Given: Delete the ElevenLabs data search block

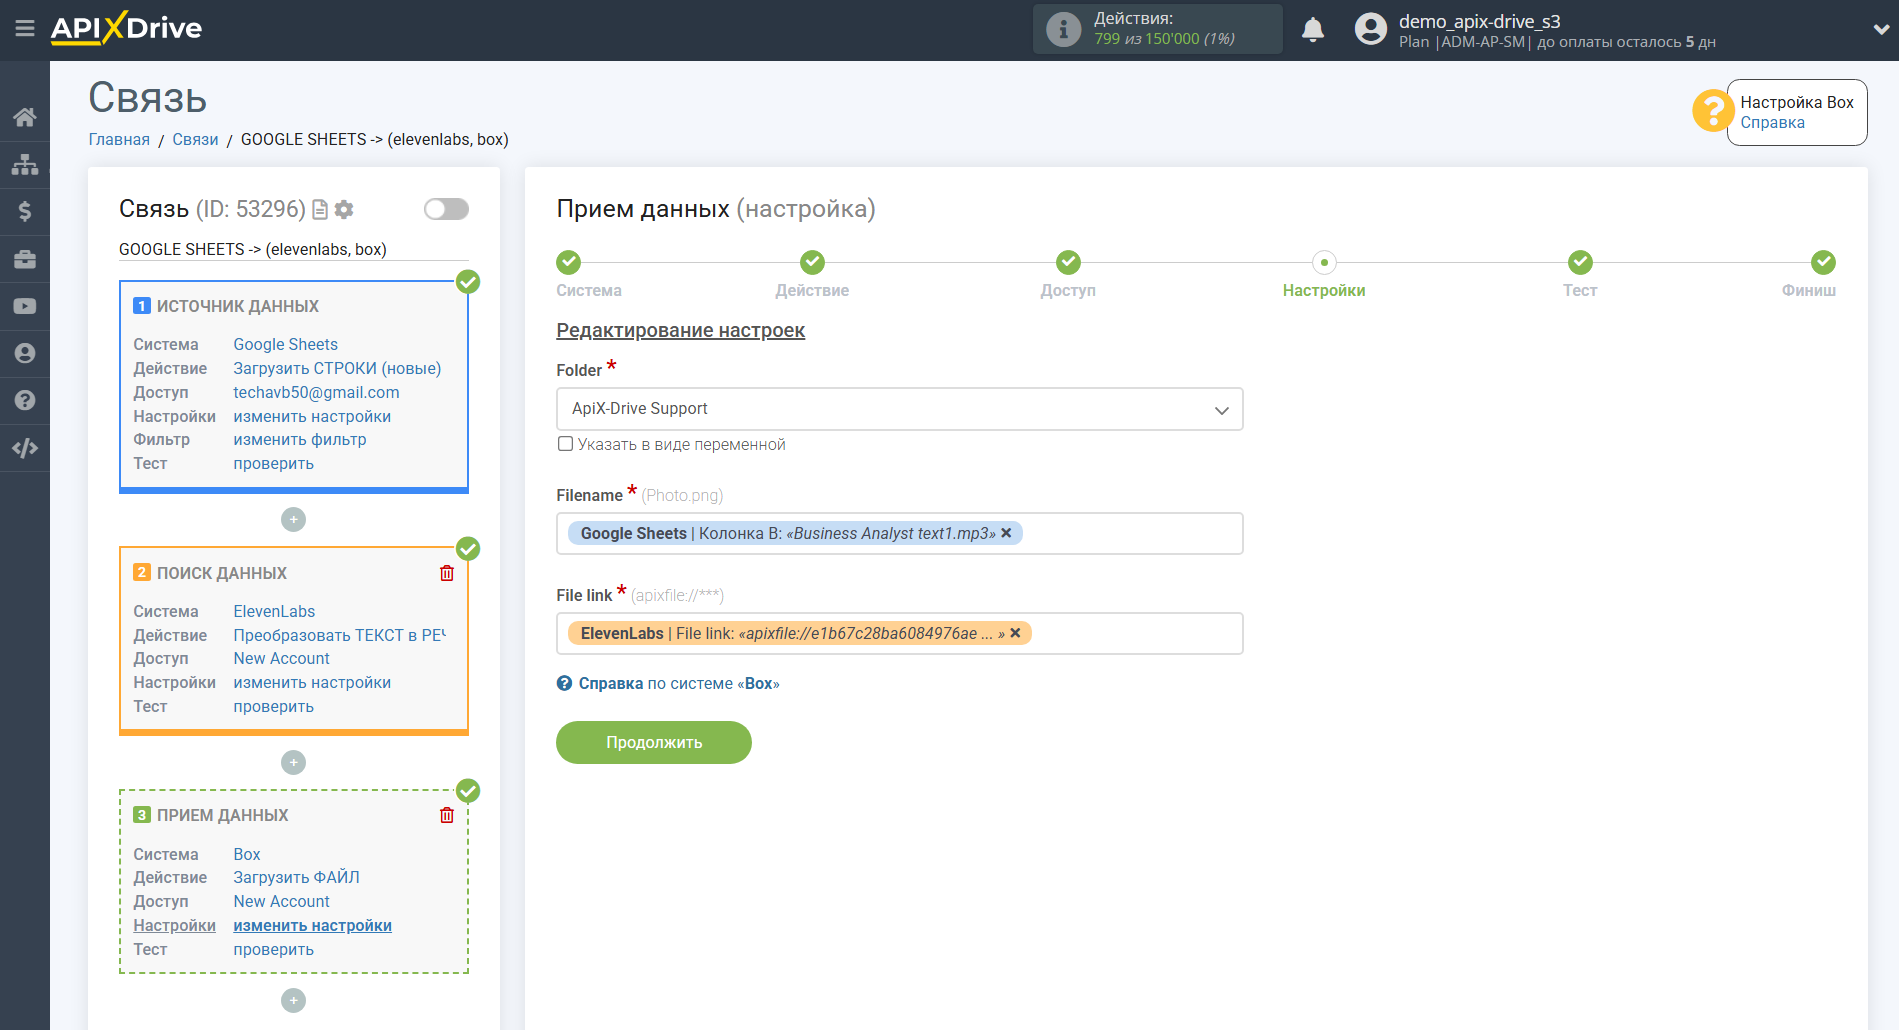Looking at the screenshot, I should 447,573.
